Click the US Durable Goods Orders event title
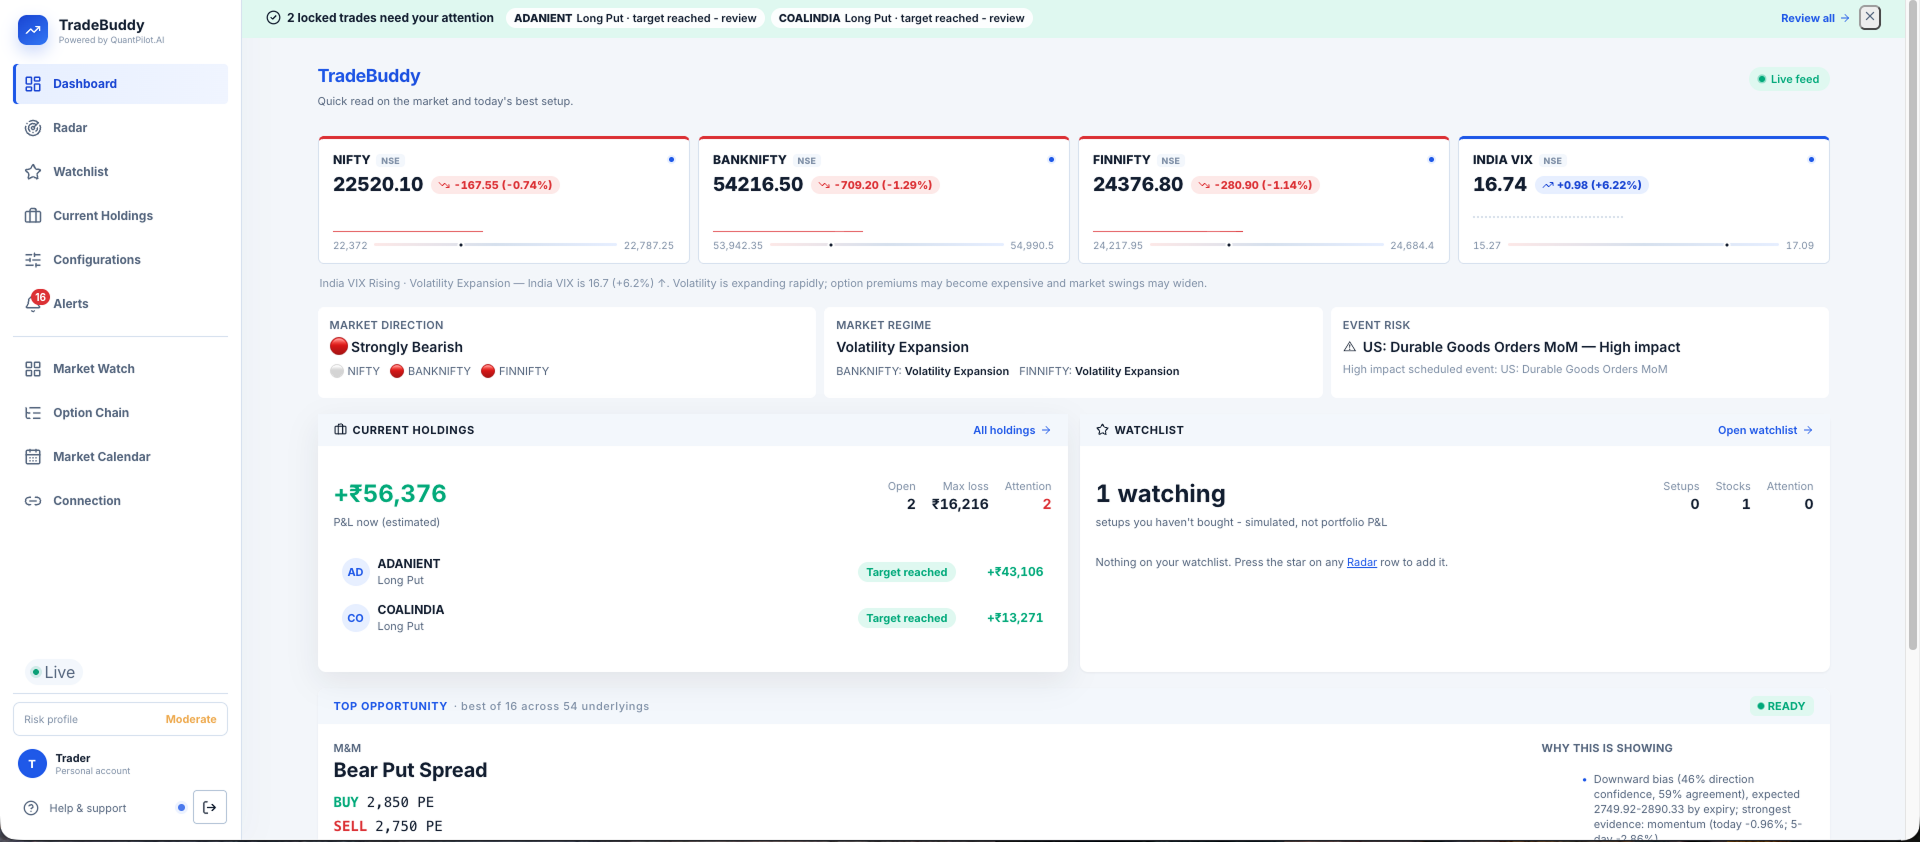The image size is (1920, 842). click(x=1521, y=347)
